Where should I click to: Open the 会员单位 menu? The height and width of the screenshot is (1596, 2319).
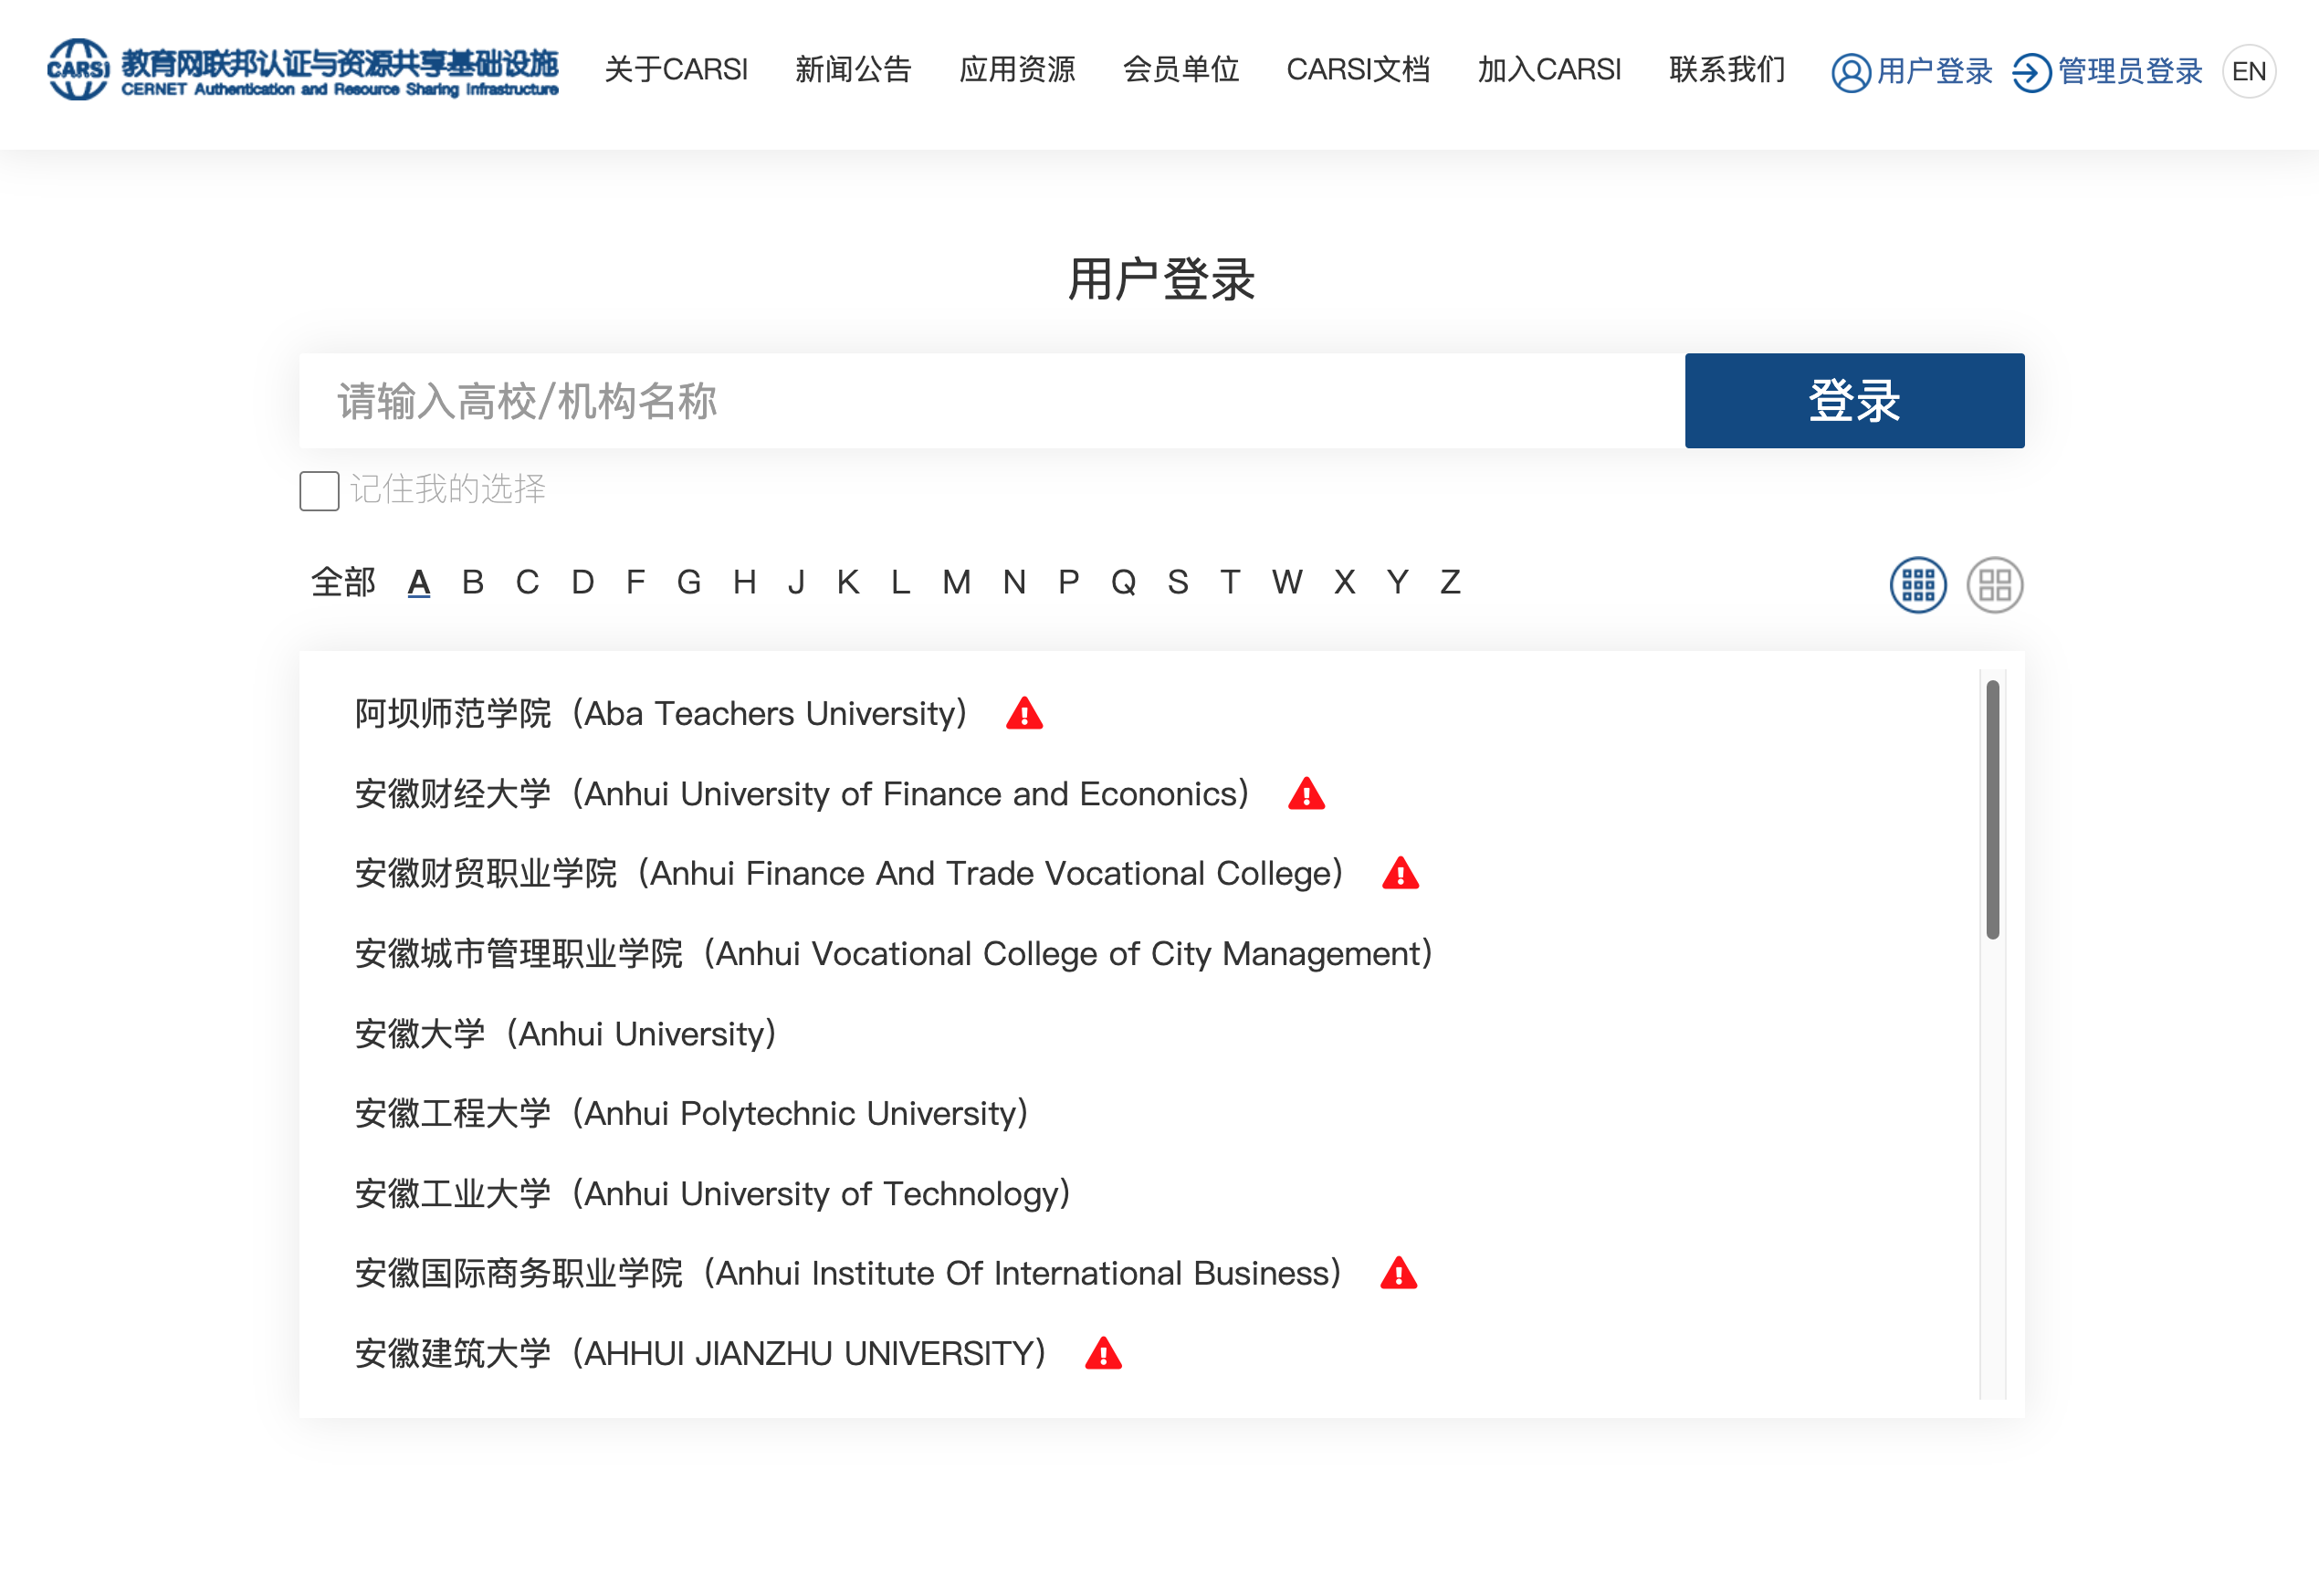(1180, 70)
